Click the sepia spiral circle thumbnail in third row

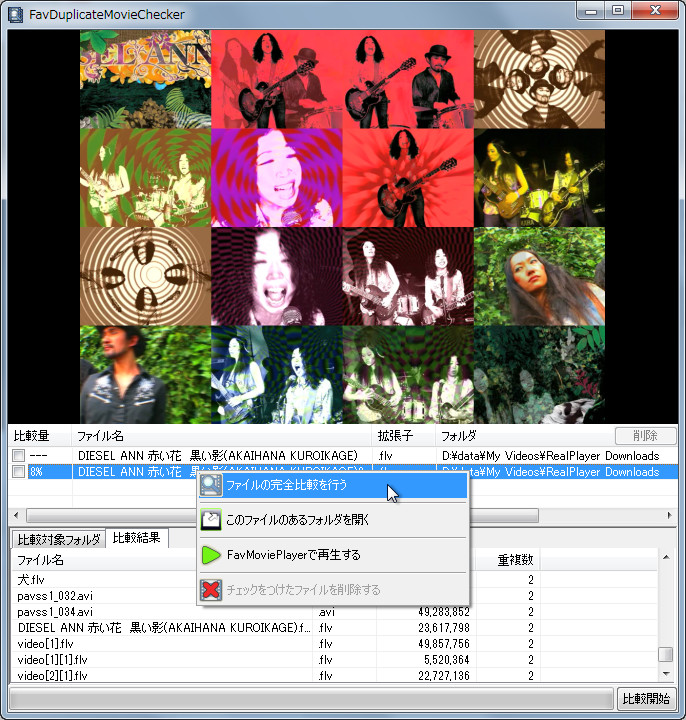tap(146, 276)
